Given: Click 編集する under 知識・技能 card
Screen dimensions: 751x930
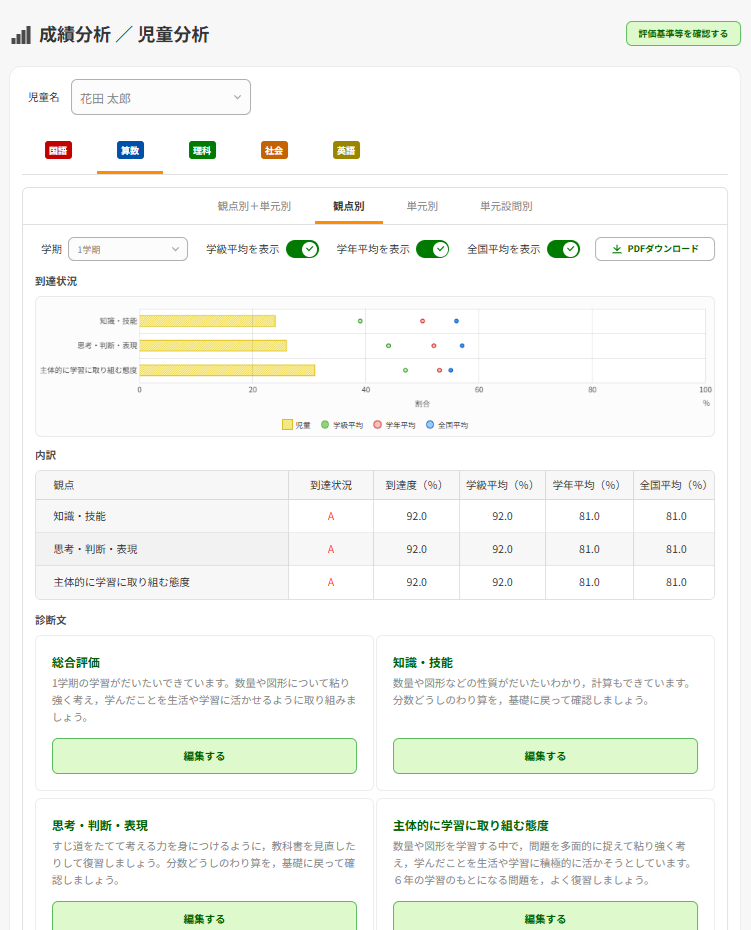Looking at the screenshot, I should coord(545,756).
